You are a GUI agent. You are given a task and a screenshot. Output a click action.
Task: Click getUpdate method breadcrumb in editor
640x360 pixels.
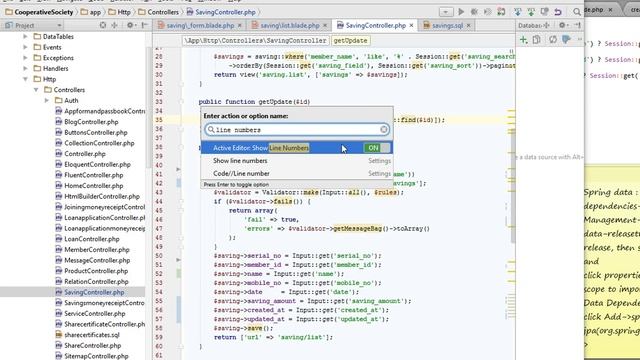[350, 40]
